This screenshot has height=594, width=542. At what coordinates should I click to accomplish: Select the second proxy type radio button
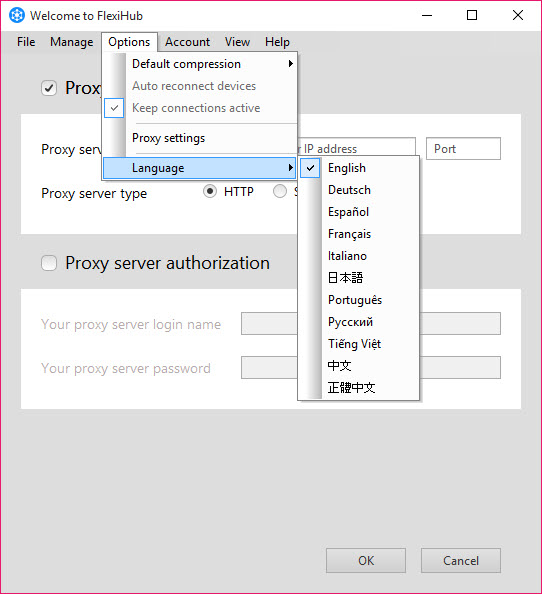coord(280,191)
